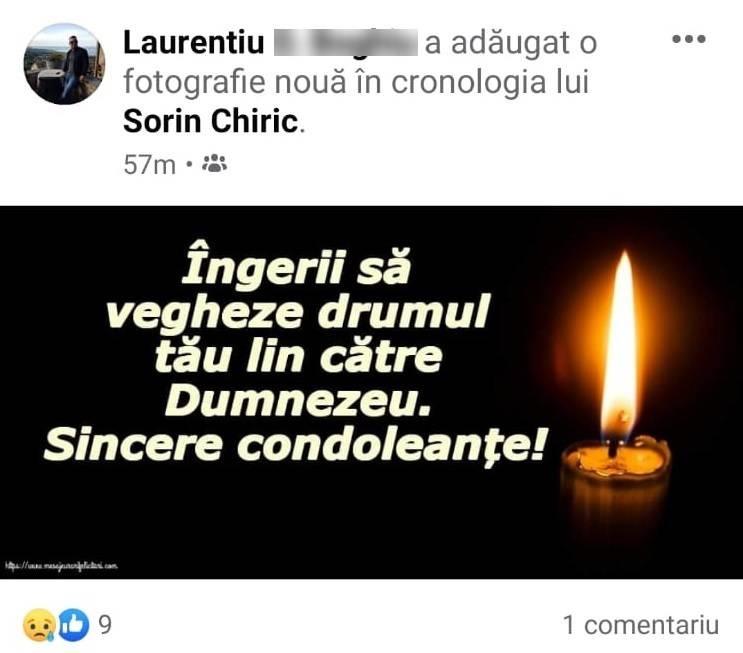This screenshot has height=653, width=743.
Task: Click the sad crying reaction emoji
Action: (x=38, y=625)
